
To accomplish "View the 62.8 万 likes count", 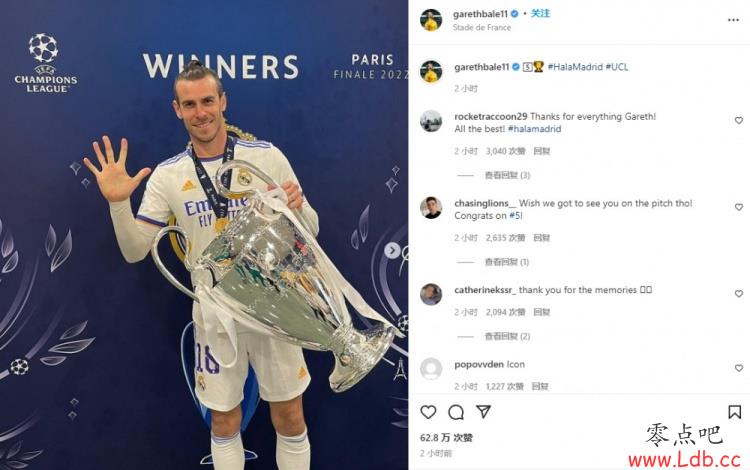I will coord(446,437).
